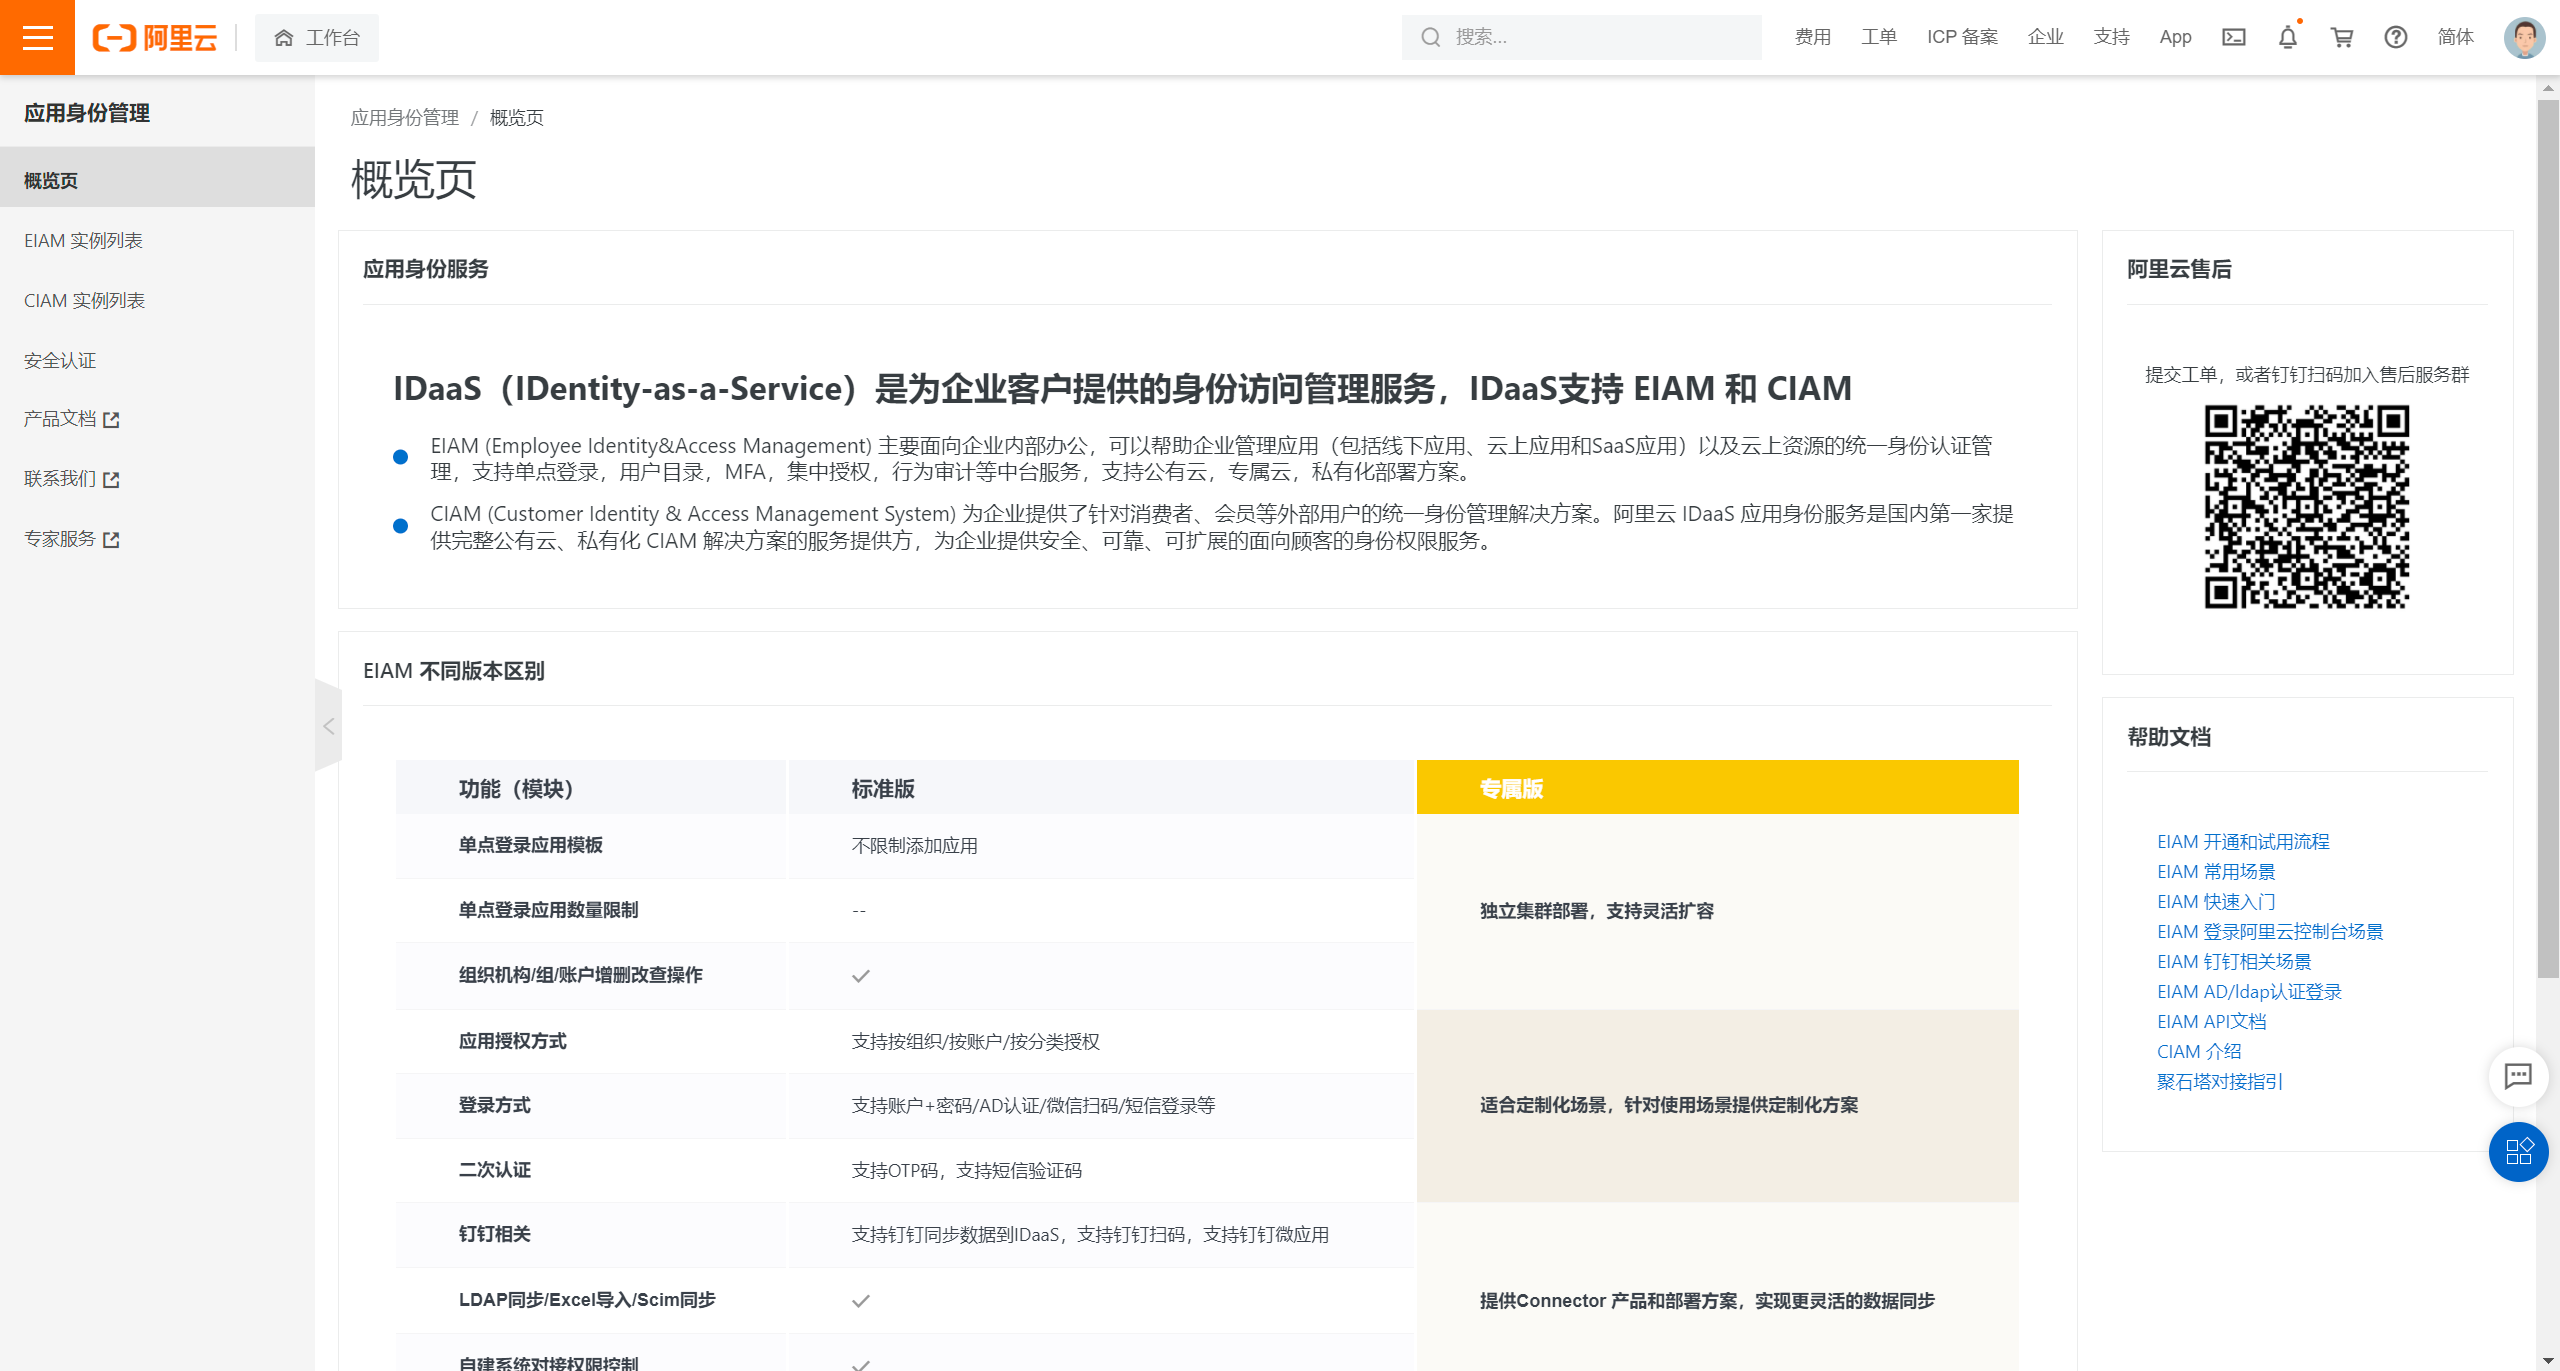
Task: Click the 工作台 home icon
Action: (x=284, y=37)
